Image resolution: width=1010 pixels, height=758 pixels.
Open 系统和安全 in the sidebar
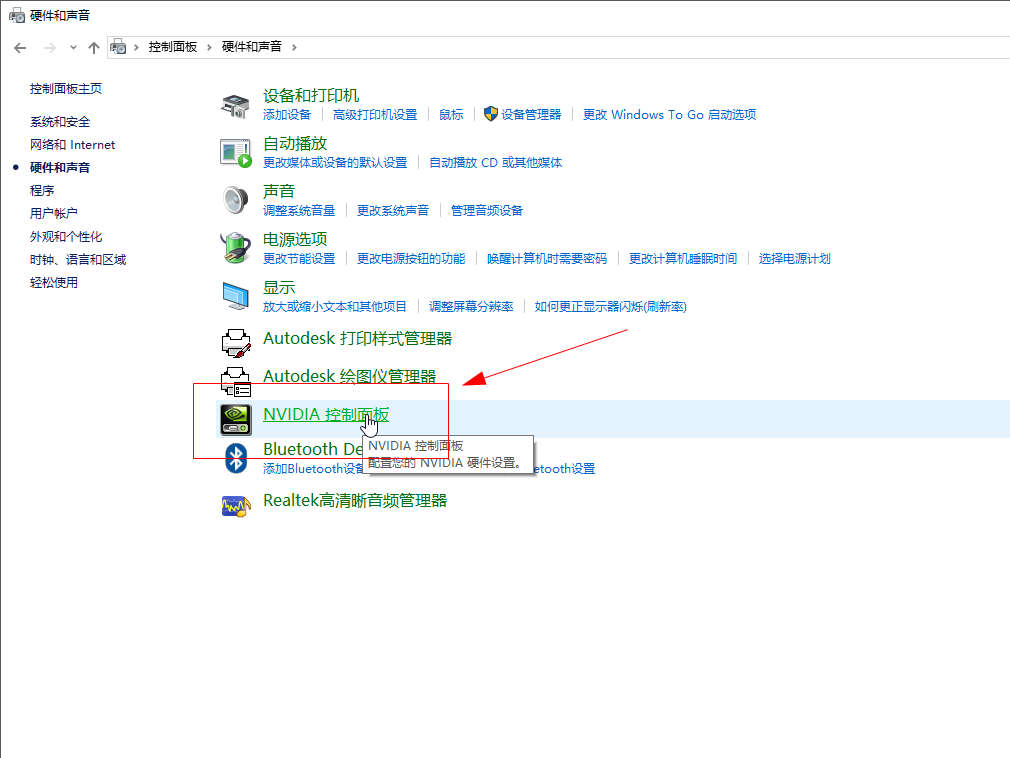[x=60, y=122]
